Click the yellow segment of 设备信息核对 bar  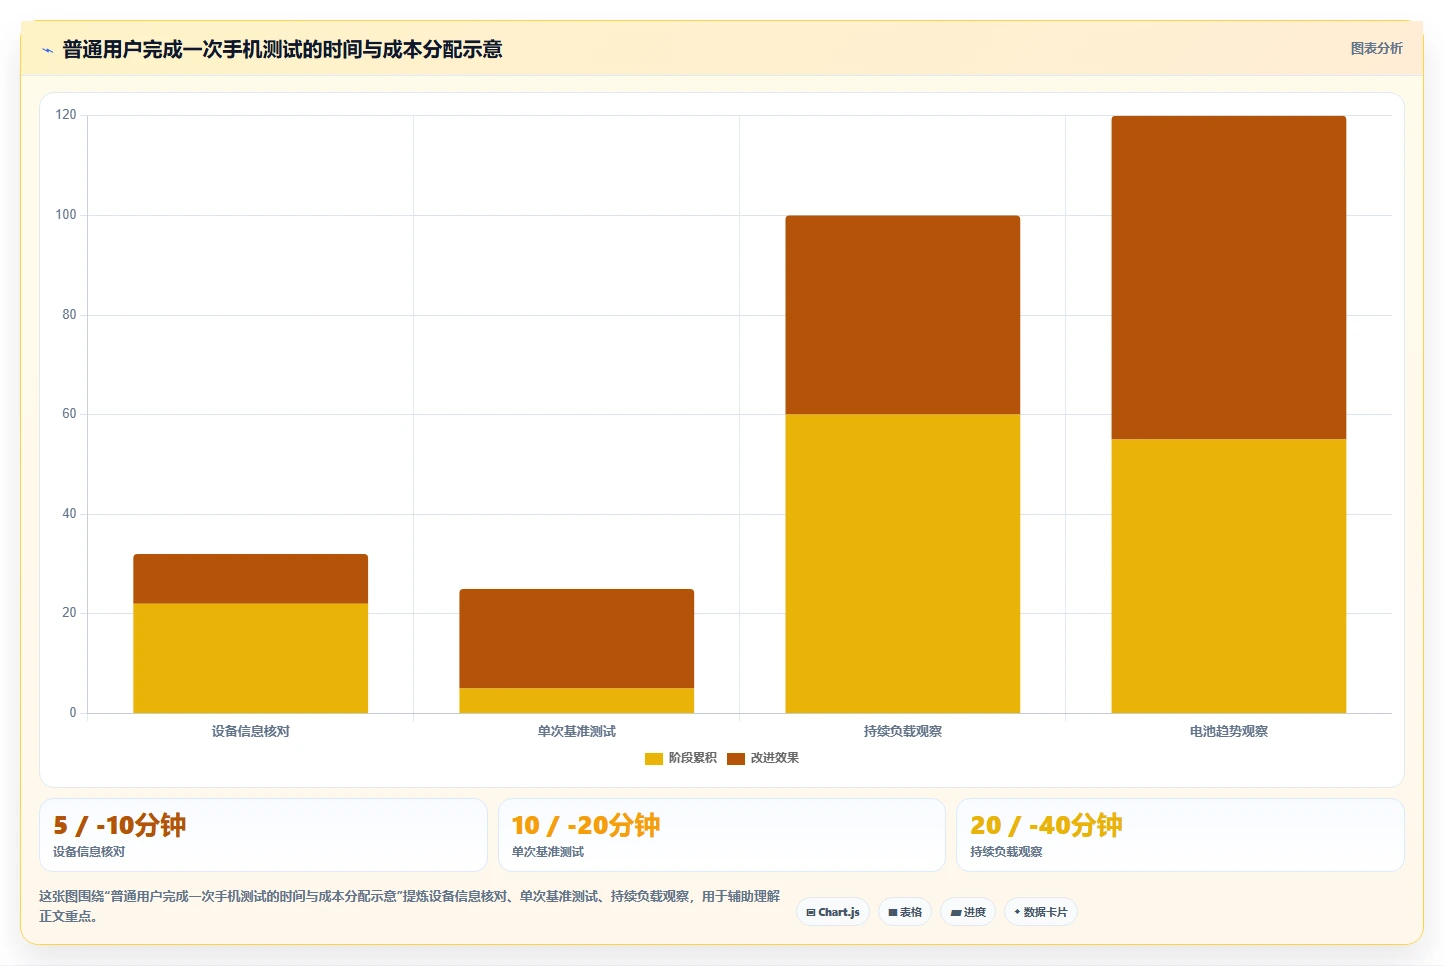(x=251, y=658)
